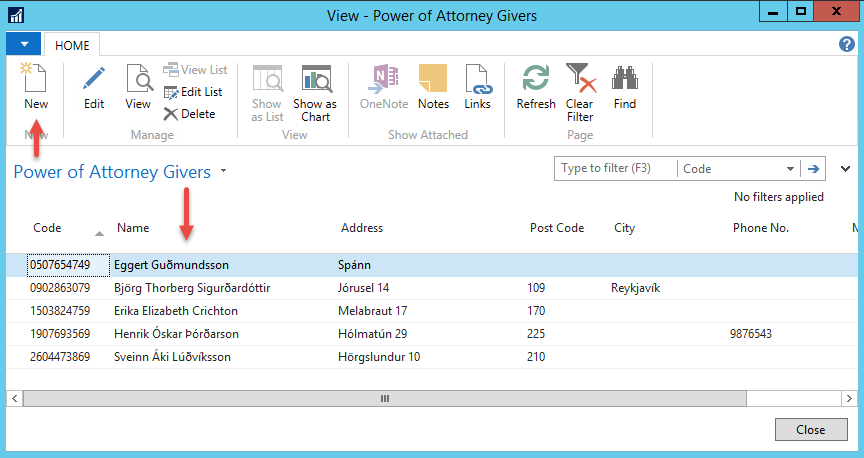The height and width of the screenshot is (458, 864).
Task: Select the Henrik Óskar Þórðarson row
Action: [x=177, y=334]
